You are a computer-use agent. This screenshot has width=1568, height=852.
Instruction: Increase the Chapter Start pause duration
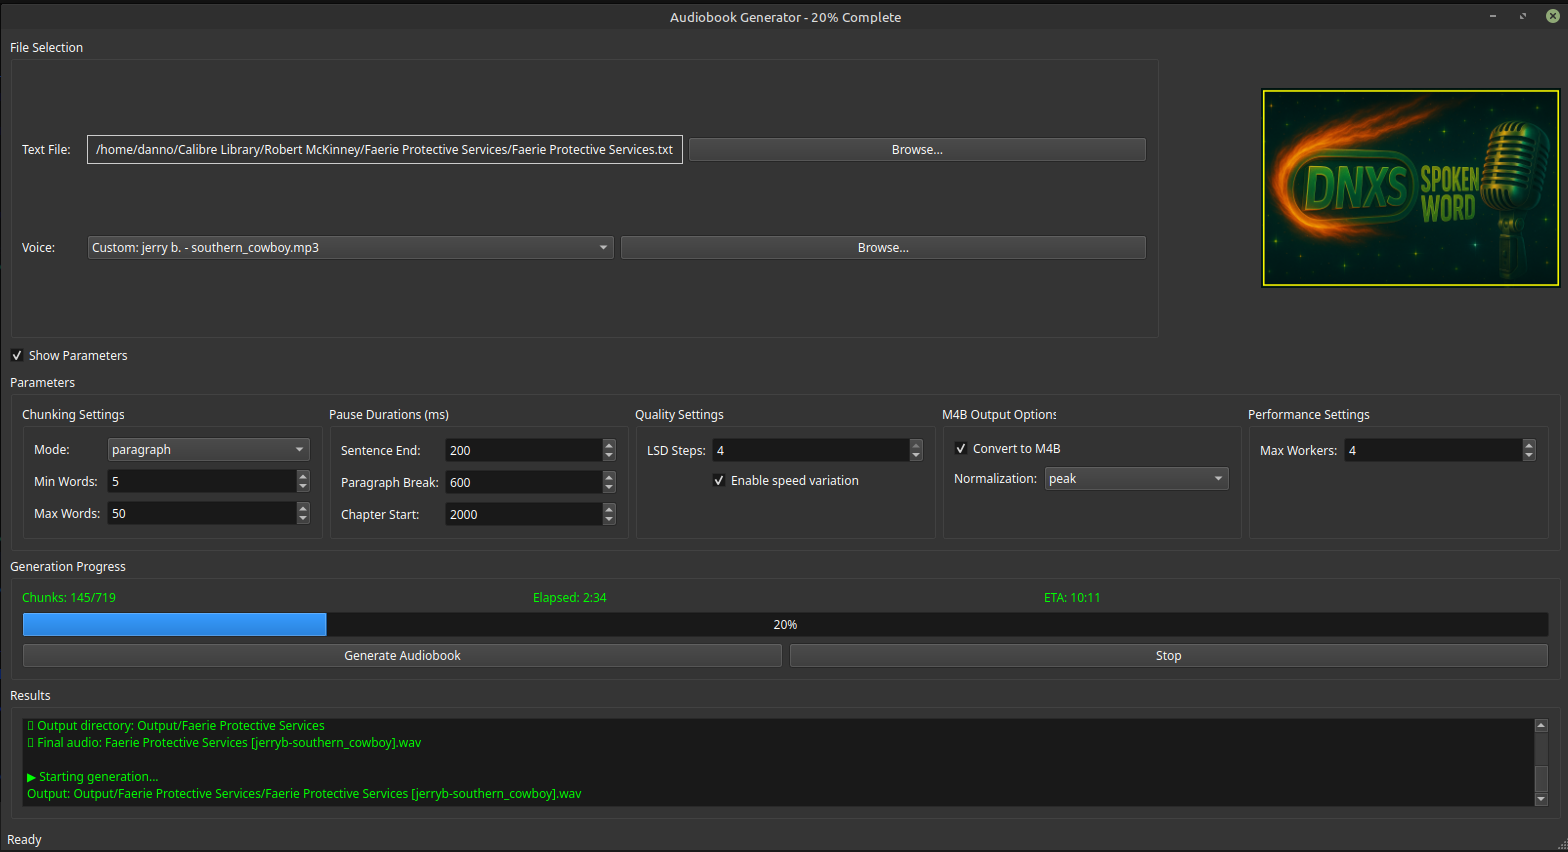coord(609,509)
